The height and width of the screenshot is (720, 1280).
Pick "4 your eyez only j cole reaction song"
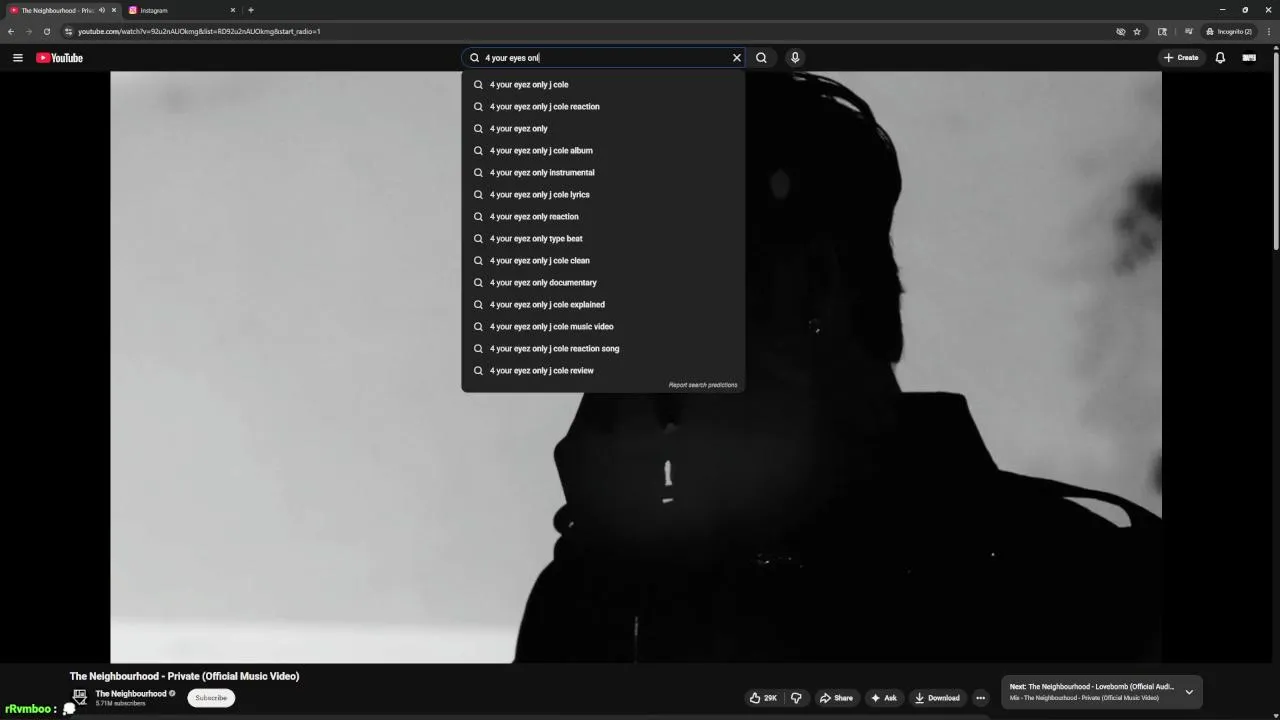tap(603, 349)
